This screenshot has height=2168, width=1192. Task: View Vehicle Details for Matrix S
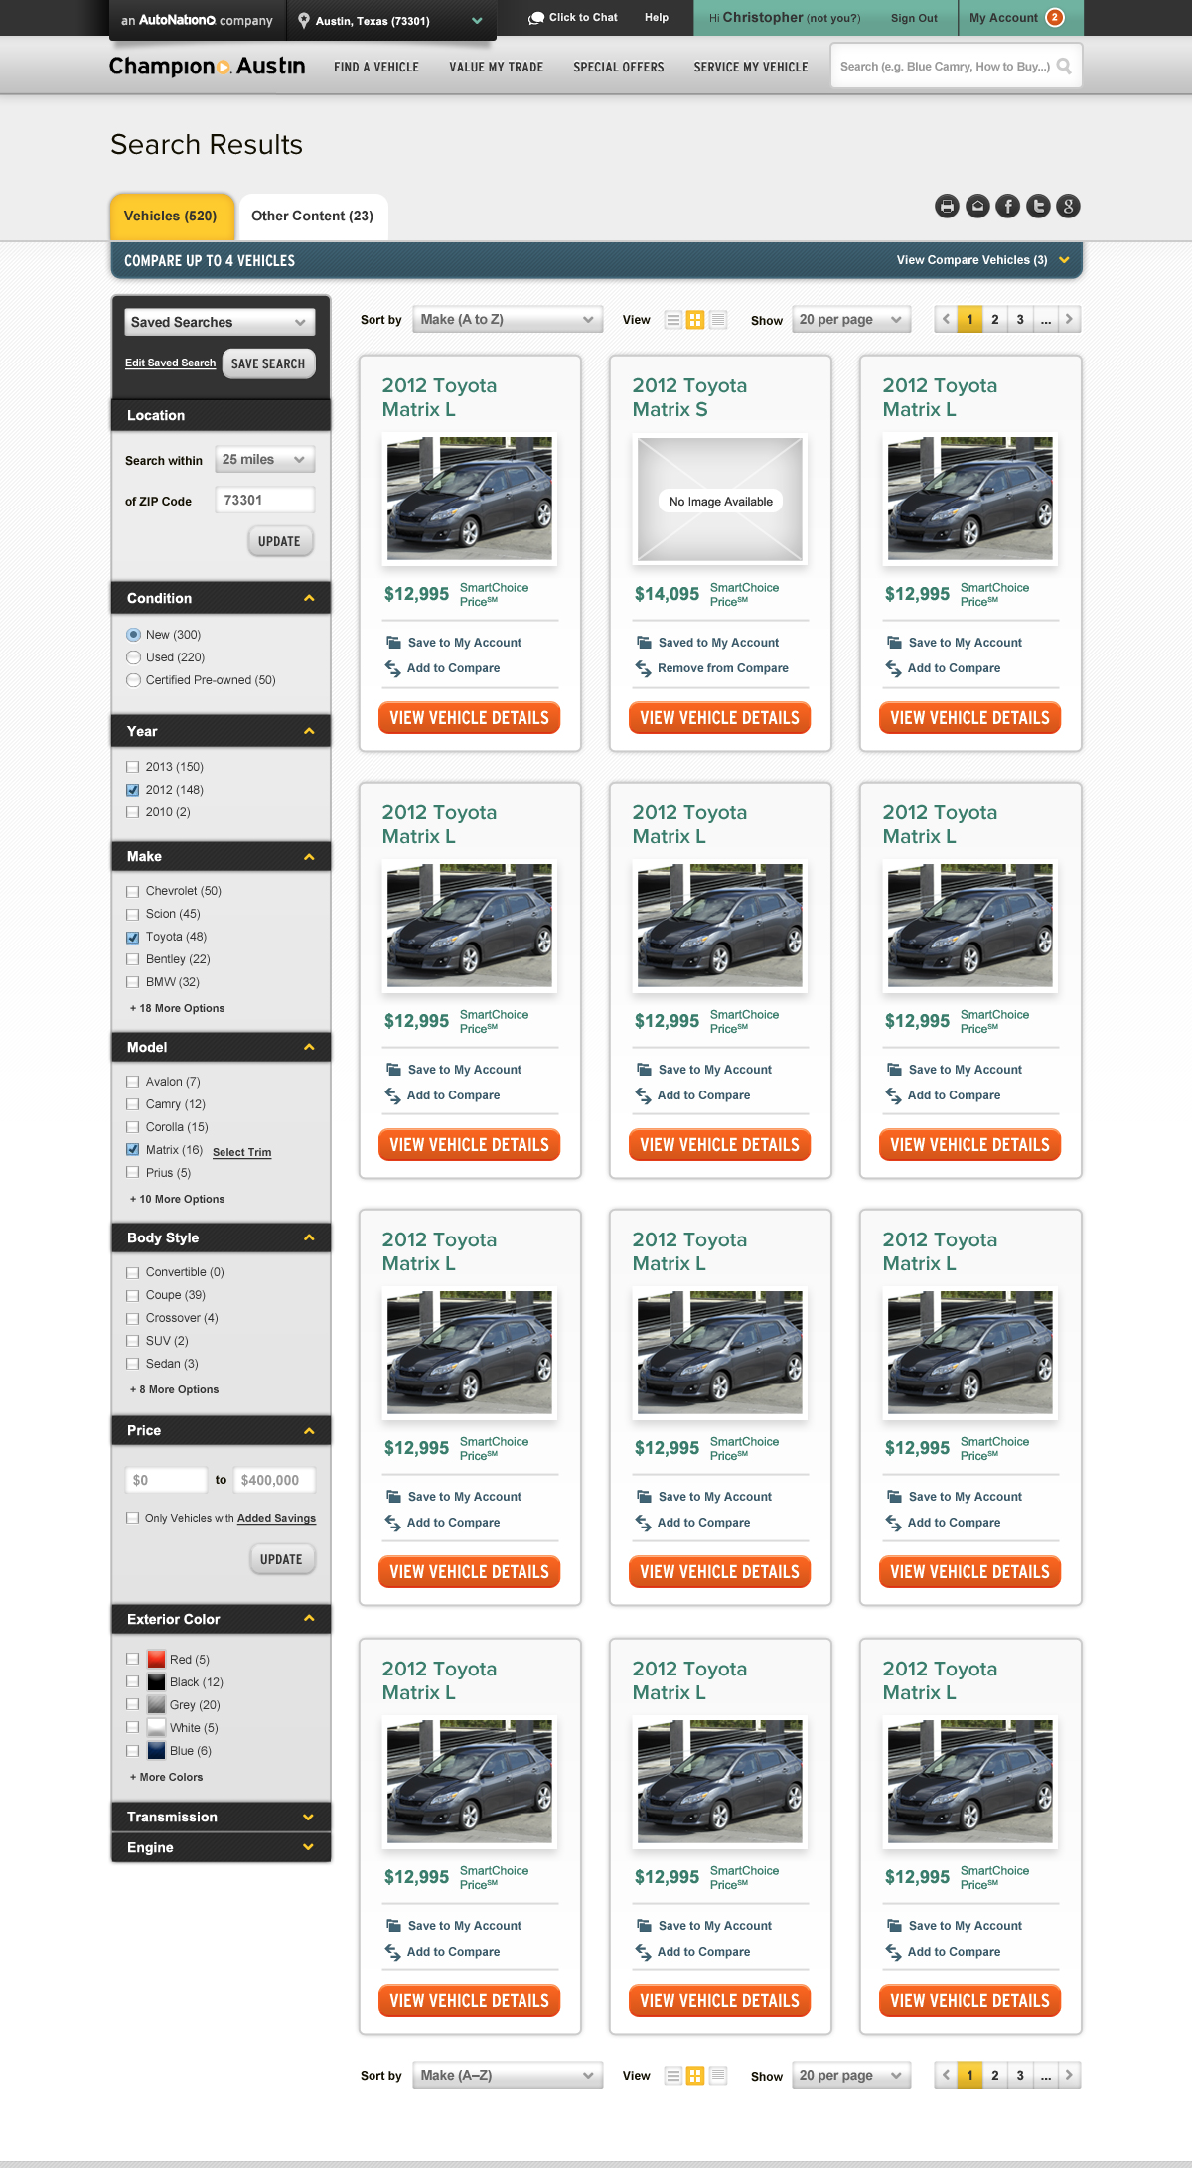[x=720, y=718]
